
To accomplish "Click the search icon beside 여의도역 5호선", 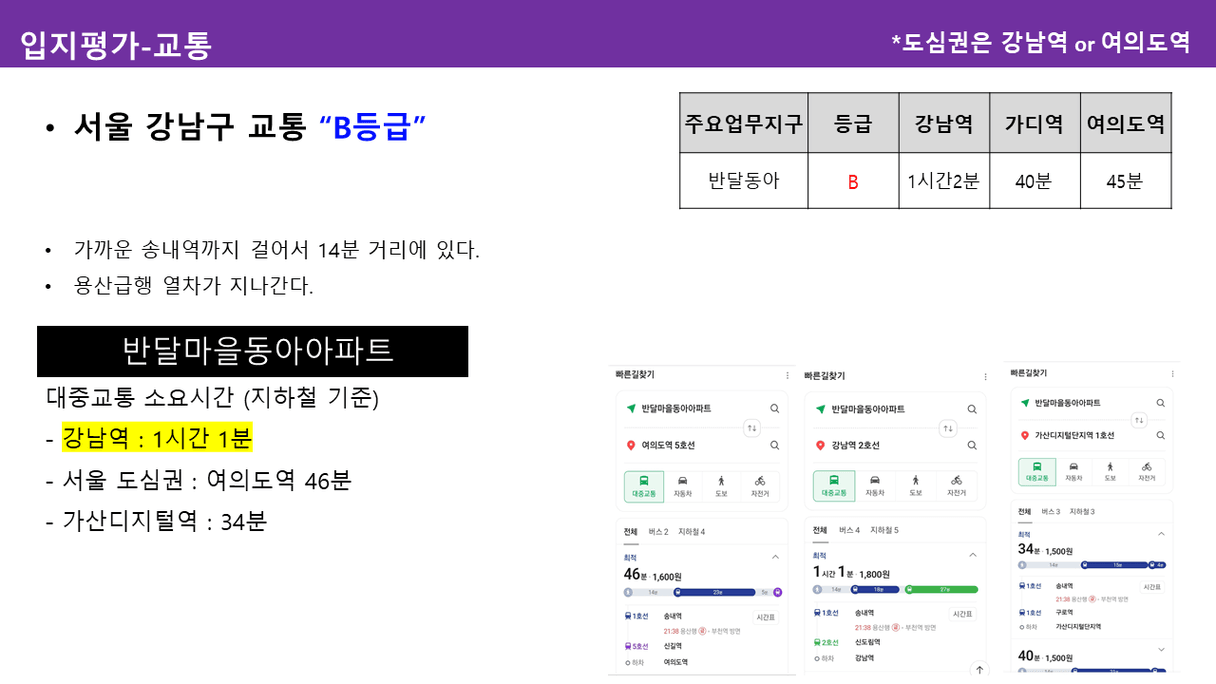I will point(775,445).
